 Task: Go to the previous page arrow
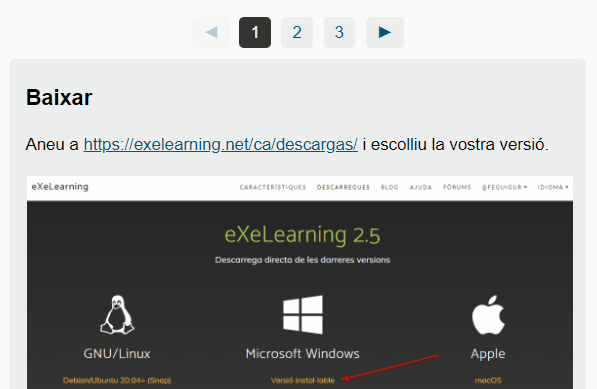(211, 32)
